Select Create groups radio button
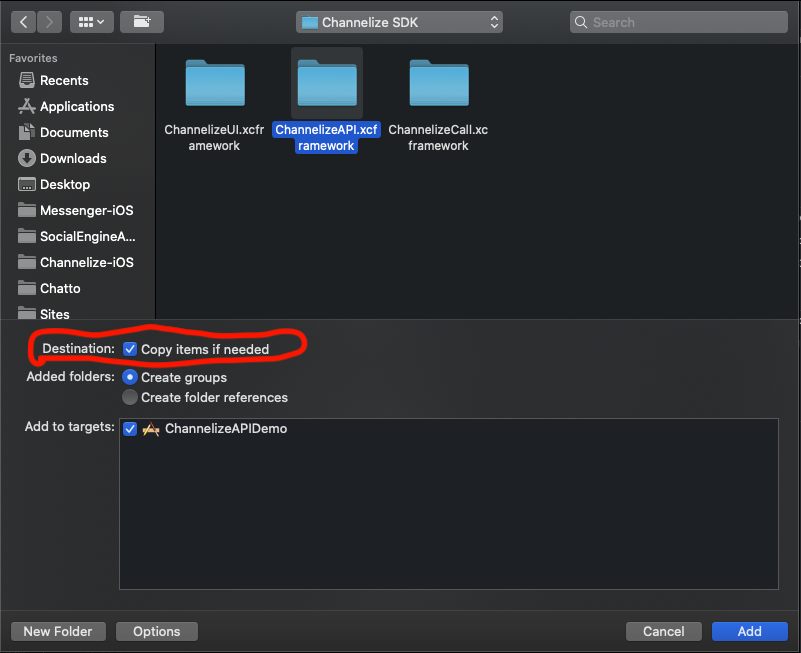The height and width of the screenshot is (653, 801). coord(130,377)
